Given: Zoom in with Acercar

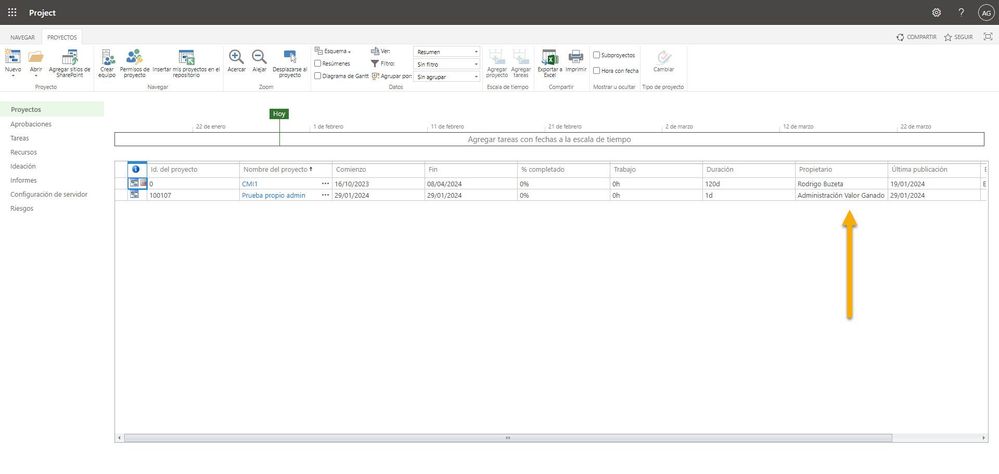Looking at the screenshot, I should 236,61.
